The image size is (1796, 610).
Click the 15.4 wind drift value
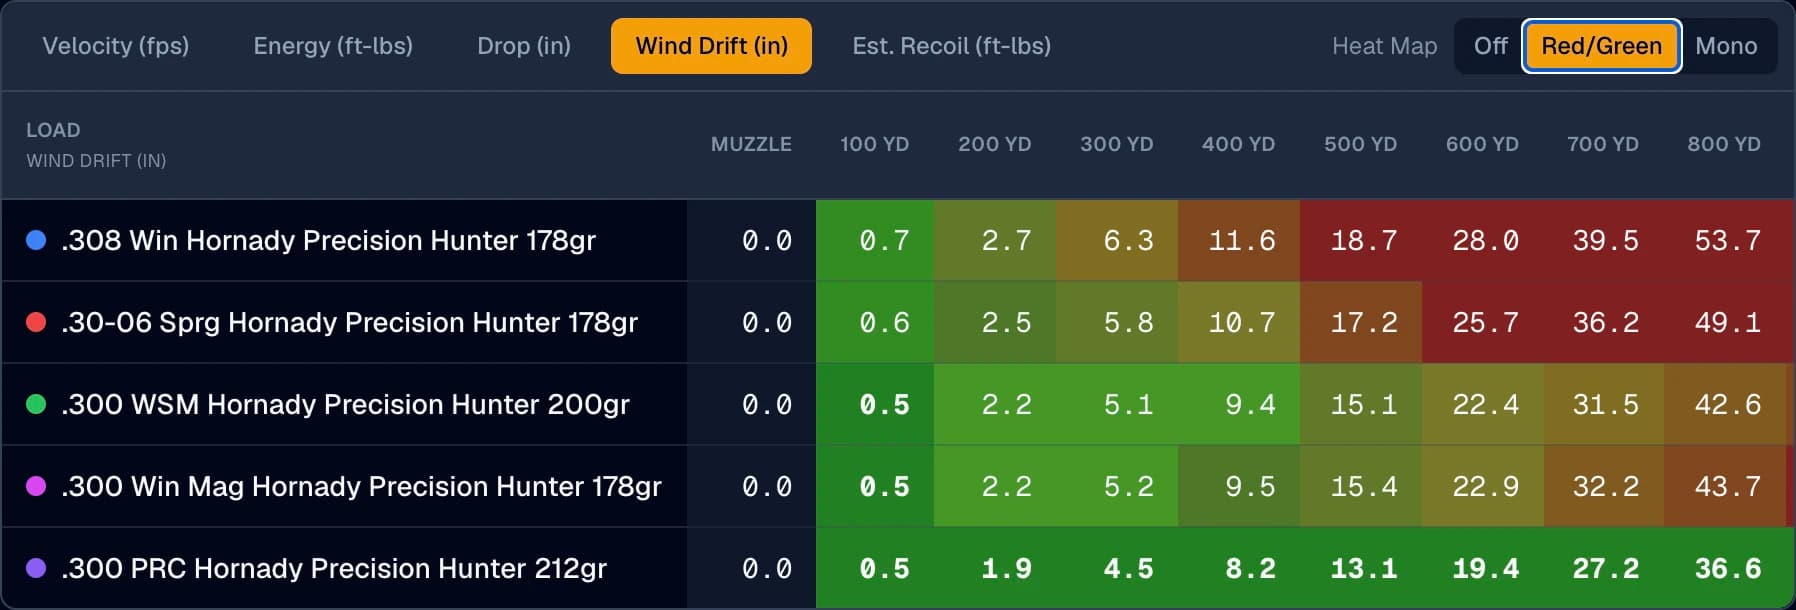(1361, 486)
